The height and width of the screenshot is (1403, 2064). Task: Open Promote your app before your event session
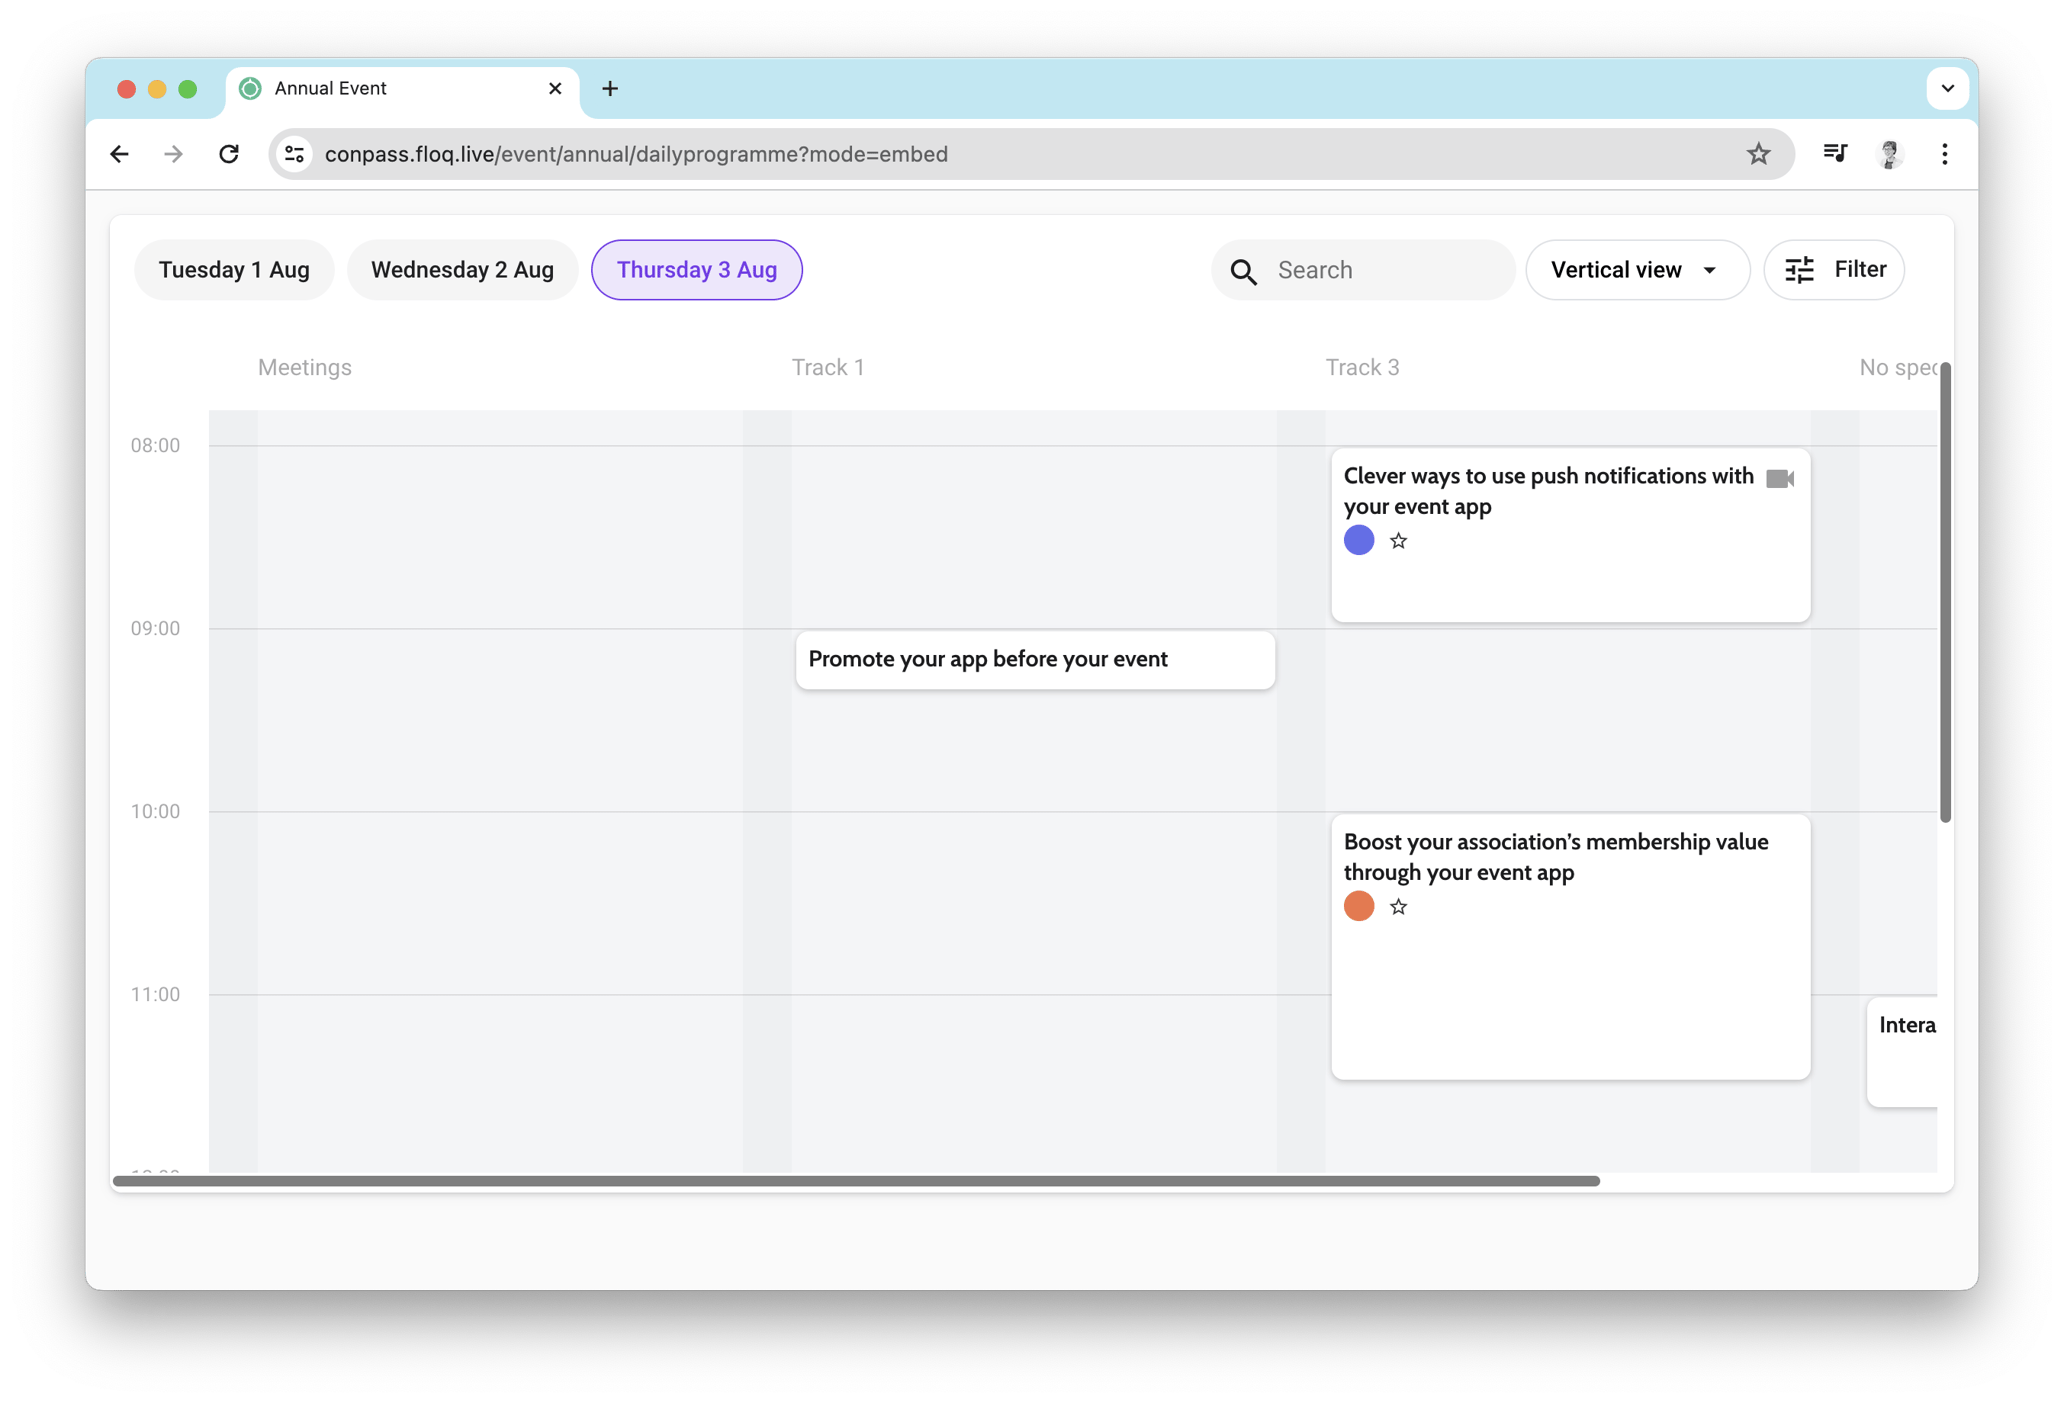pos(1034,660)
